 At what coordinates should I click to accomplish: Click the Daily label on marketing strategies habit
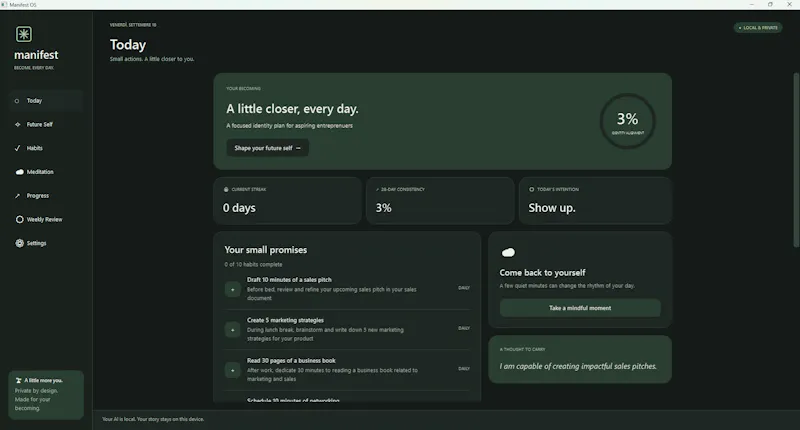464,328
